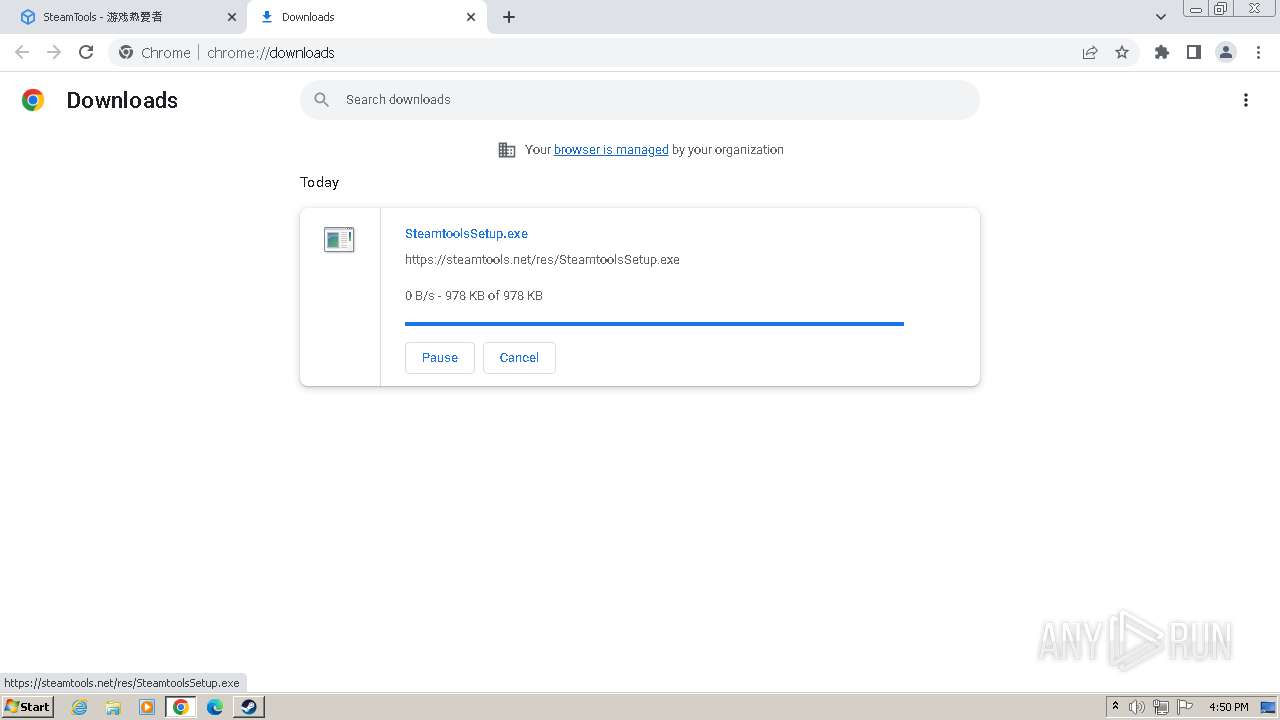
Task: Go forward in browser history
Action: pyautogui.click(x=54, y=53)
